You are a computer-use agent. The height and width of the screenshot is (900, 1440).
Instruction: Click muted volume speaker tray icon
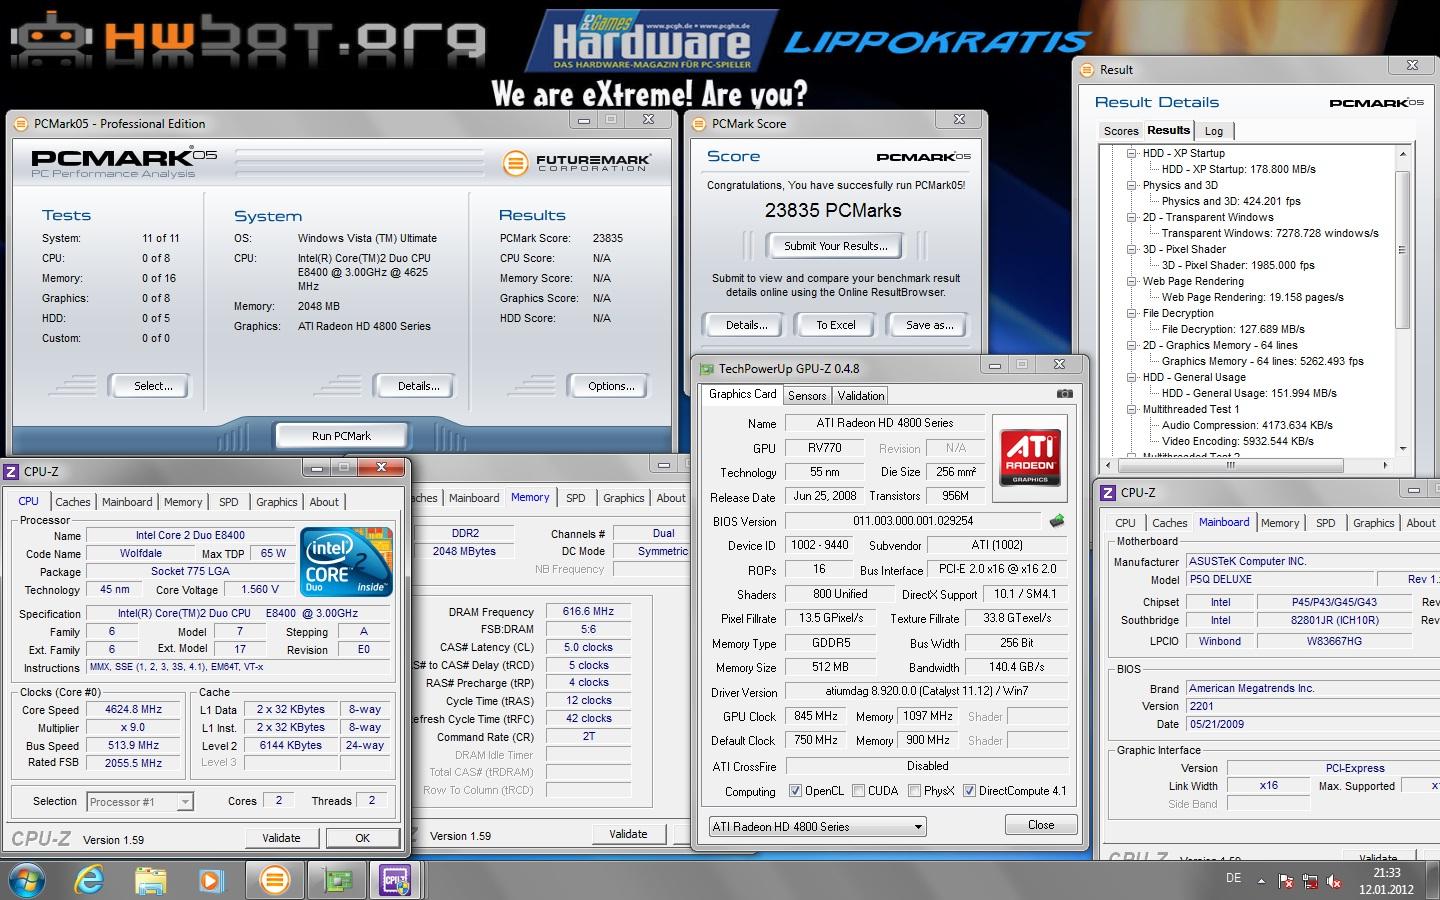(x=1334, y=881)
